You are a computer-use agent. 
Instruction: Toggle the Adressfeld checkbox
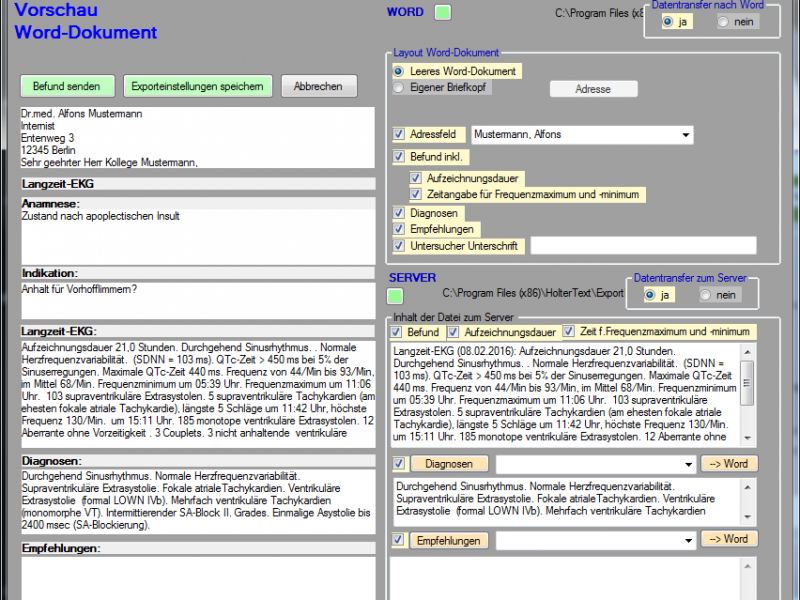399,134
